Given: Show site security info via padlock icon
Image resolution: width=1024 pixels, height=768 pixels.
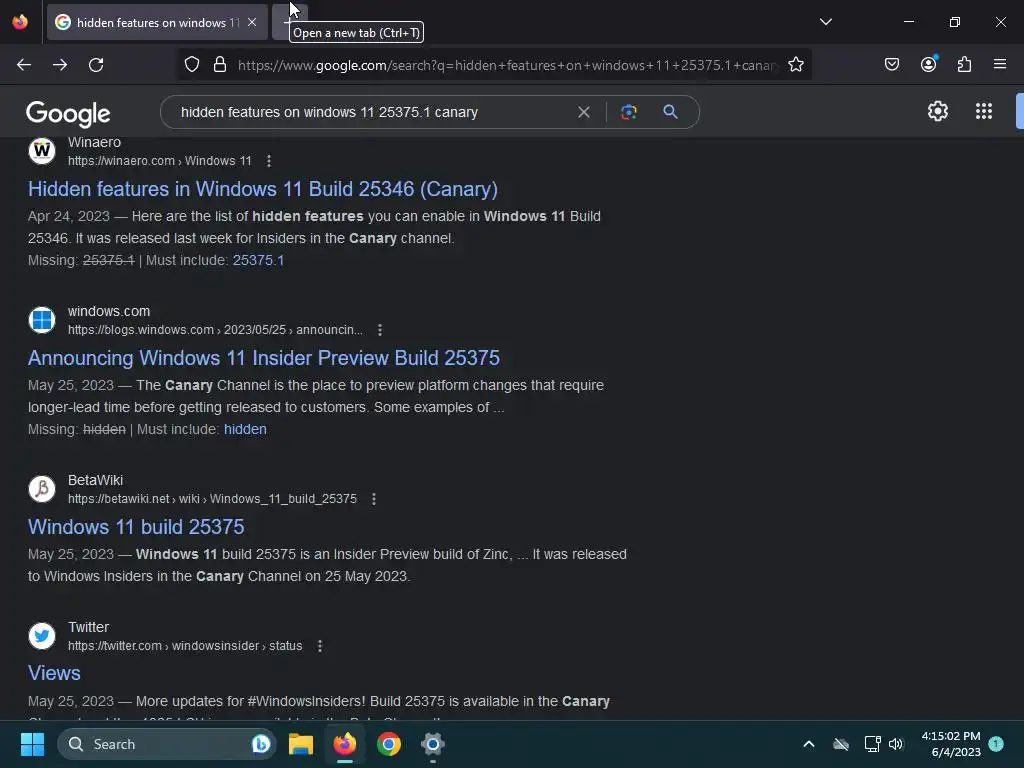Looking at the screenshot, I should click(220, 65).
